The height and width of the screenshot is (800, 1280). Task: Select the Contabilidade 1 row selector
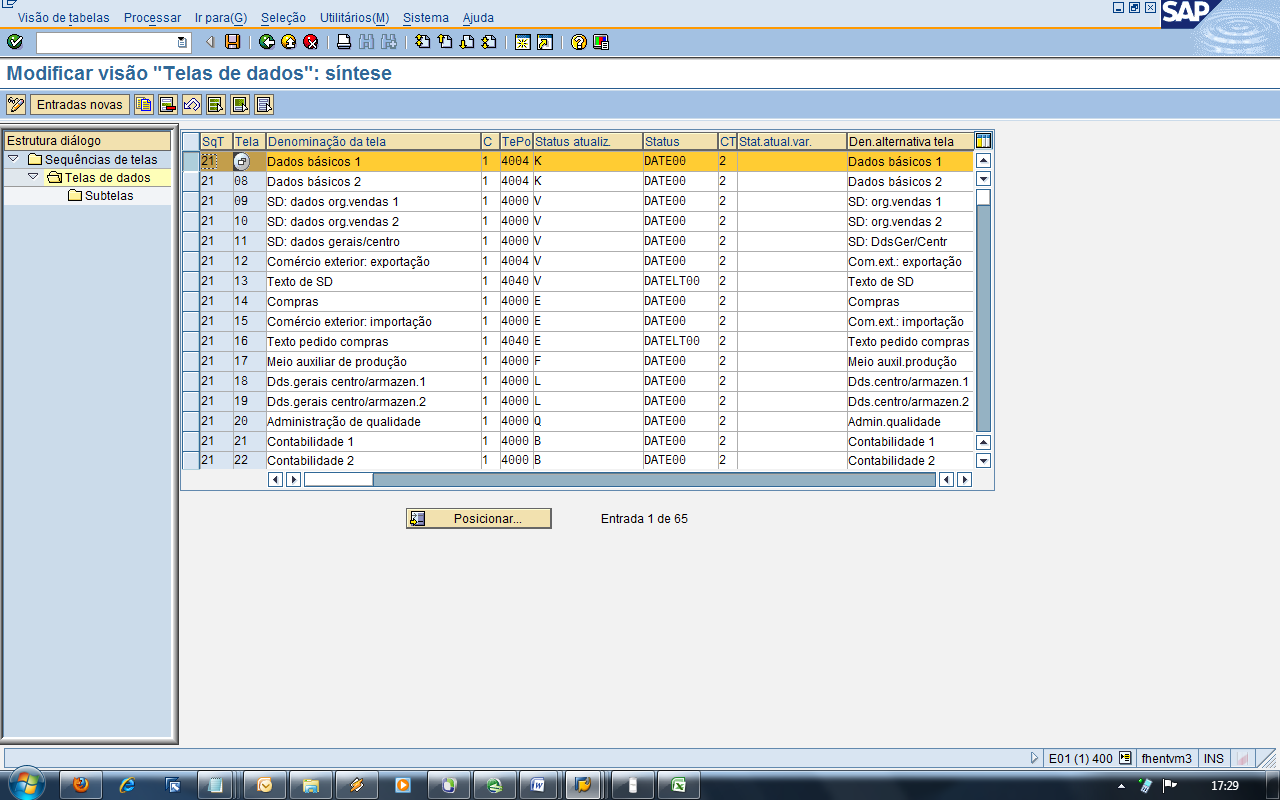click(x=190, y=441)
